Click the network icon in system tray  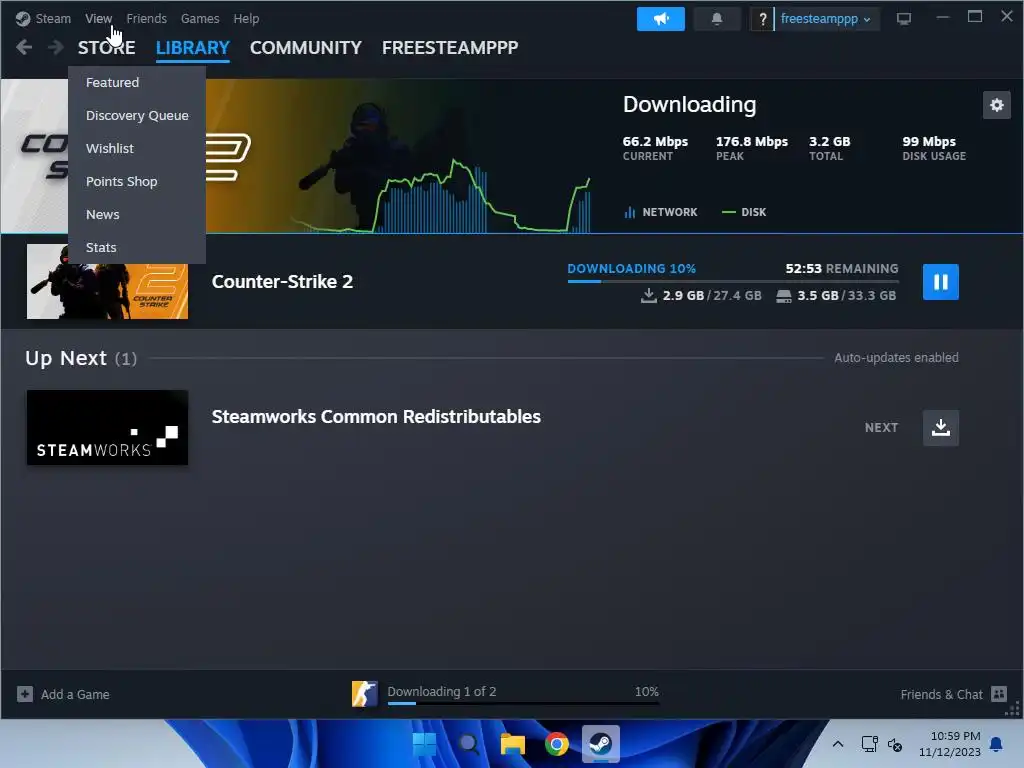[x=869, y=744]
